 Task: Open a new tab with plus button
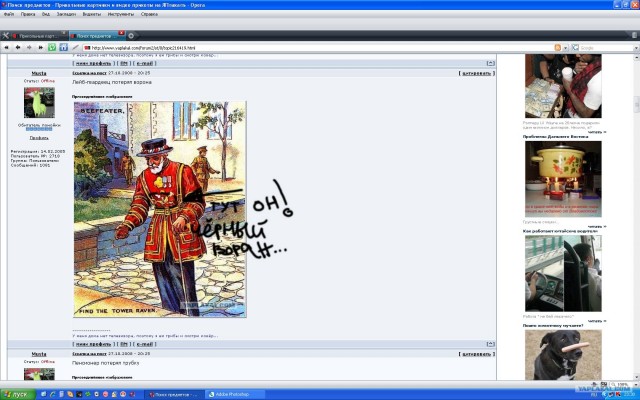pyautogui.click(x=131, y=36)
